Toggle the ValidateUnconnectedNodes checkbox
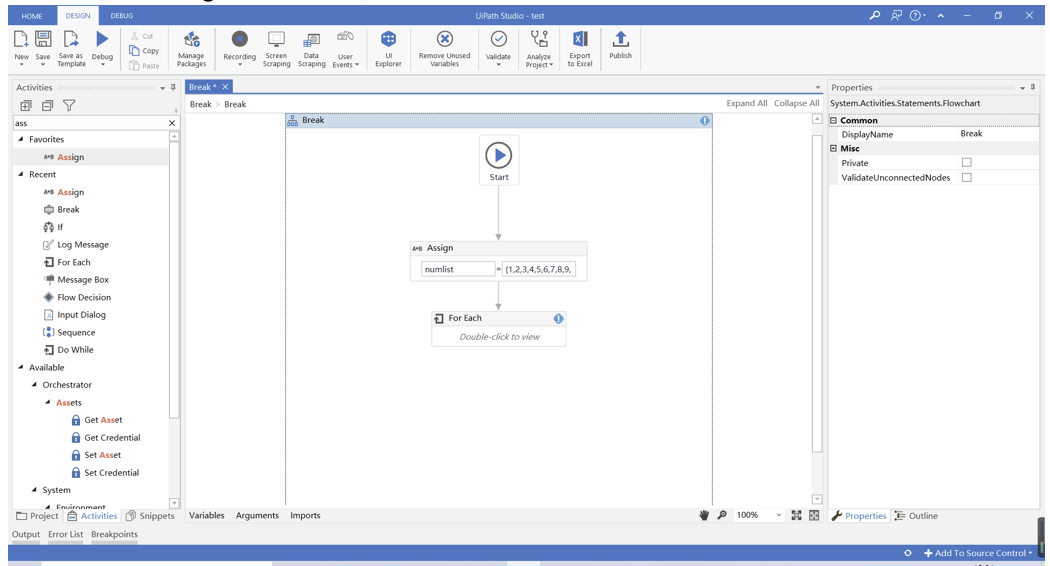Screen dimensions: 1050x566 (x=966, y=178)
